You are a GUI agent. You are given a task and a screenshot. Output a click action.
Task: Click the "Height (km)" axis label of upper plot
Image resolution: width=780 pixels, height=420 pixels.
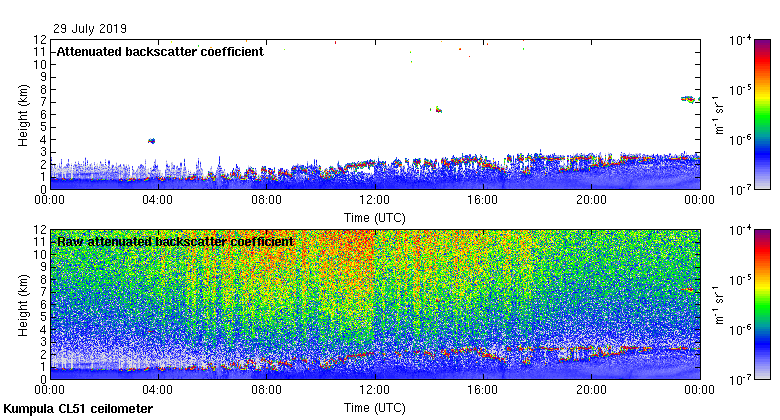(x=23, y=113)
